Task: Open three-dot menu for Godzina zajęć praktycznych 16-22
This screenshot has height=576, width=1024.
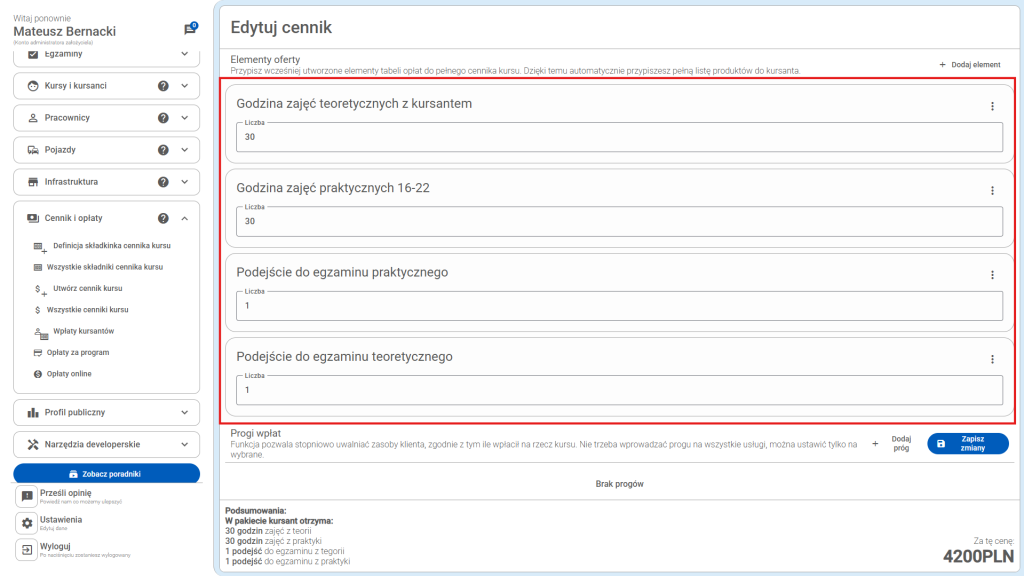Action: pyautogui.click(x=992, y=190)
